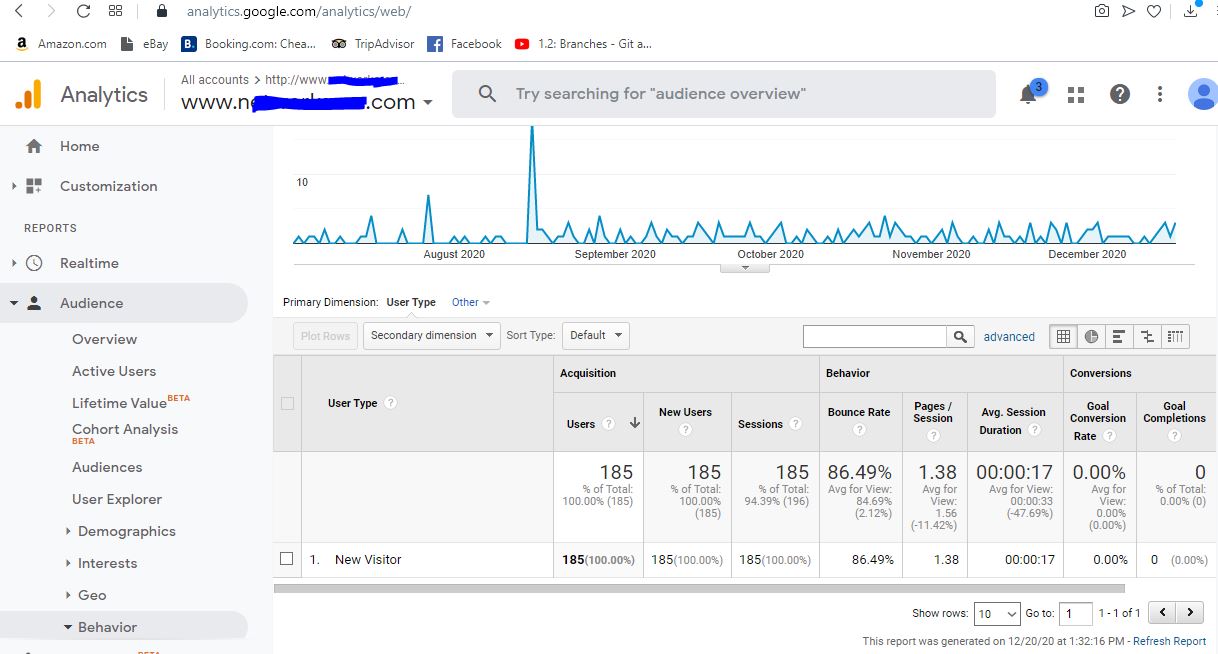Open Active Users report in sidebar
Image resolution: width=1218 pixels, height=654 pixels.
(114, 371)
